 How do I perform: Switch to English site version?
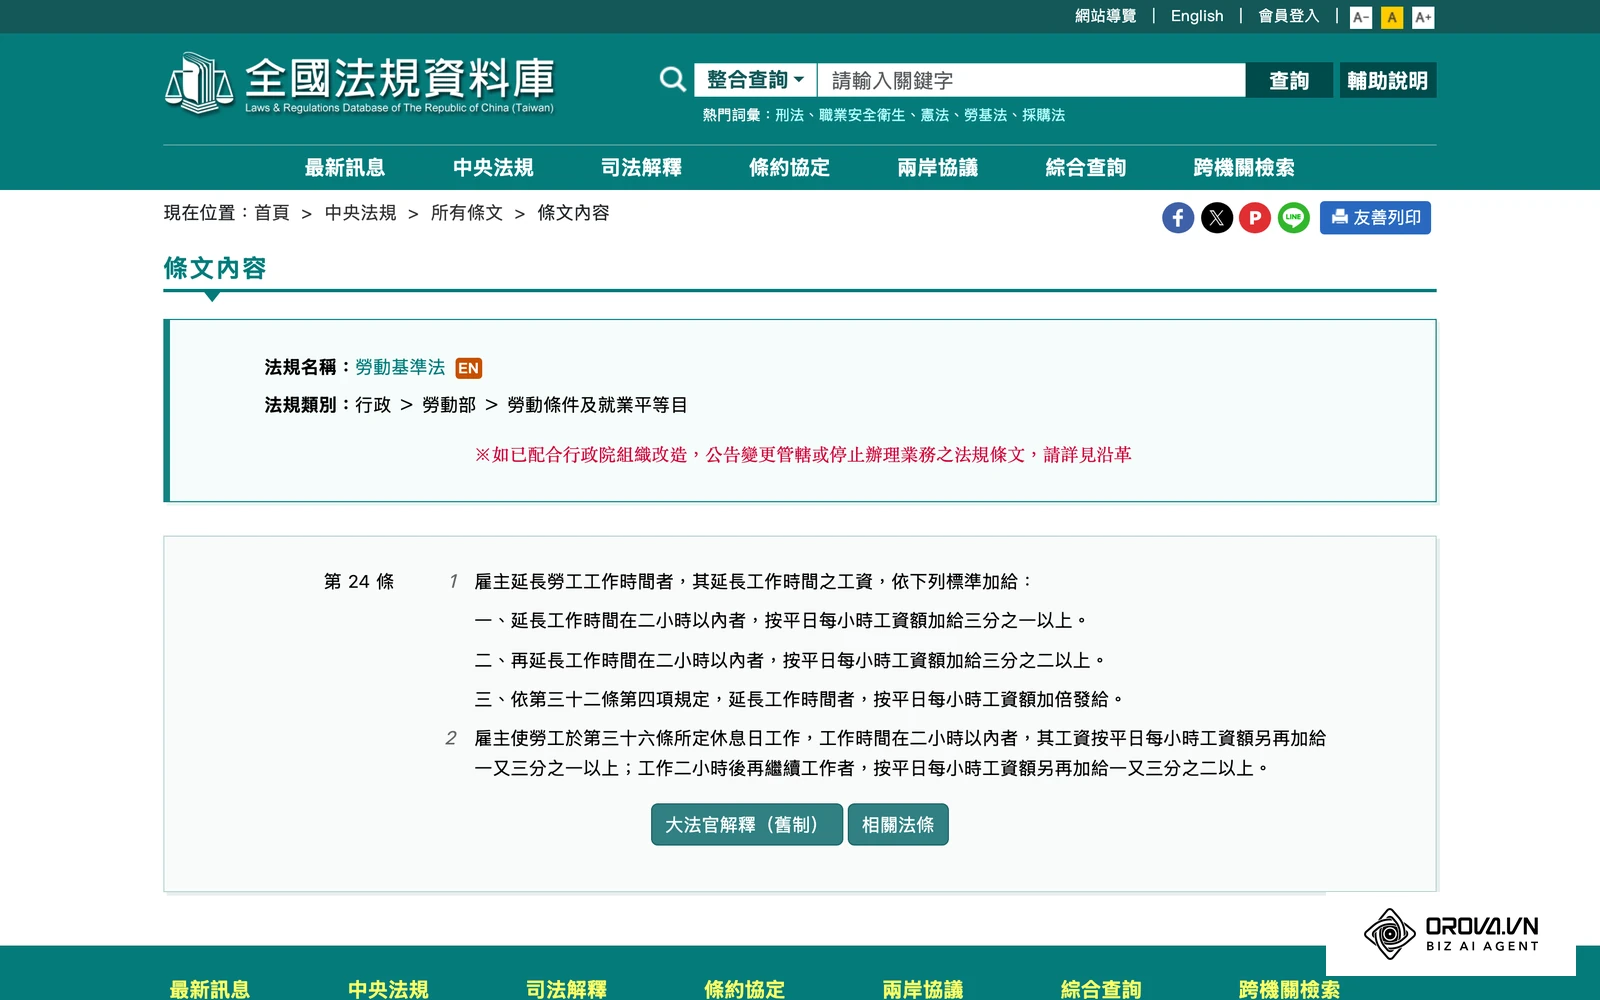1197,16
